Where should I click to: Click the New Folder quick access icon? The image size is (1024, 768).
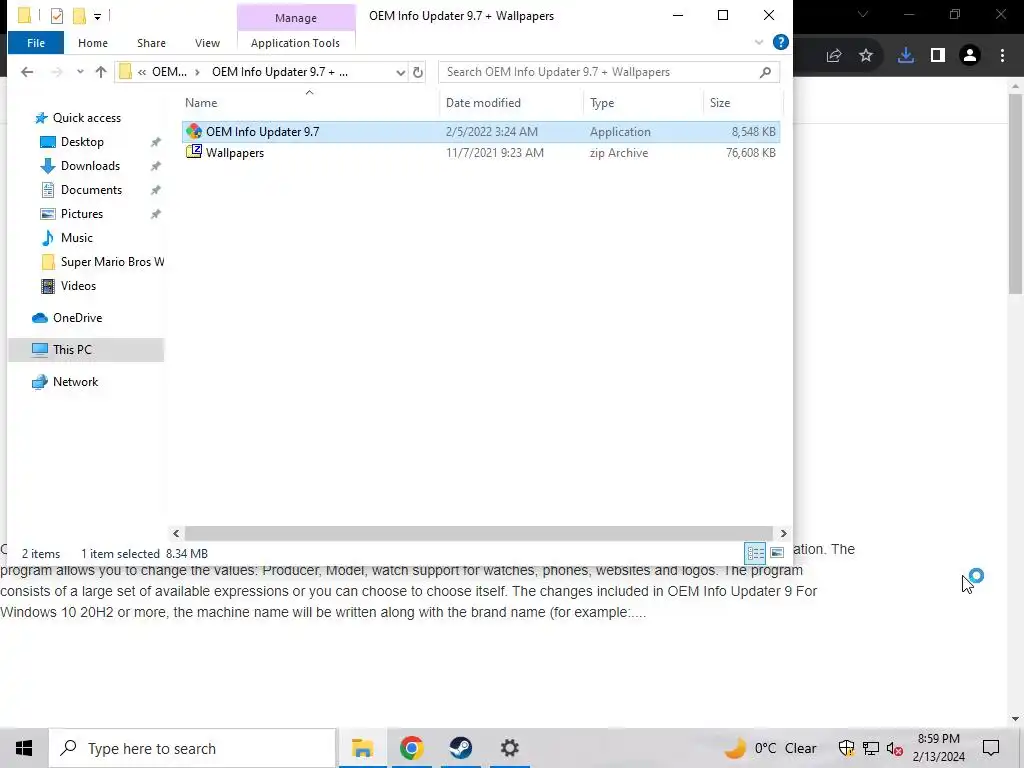(x=80, y=16)
